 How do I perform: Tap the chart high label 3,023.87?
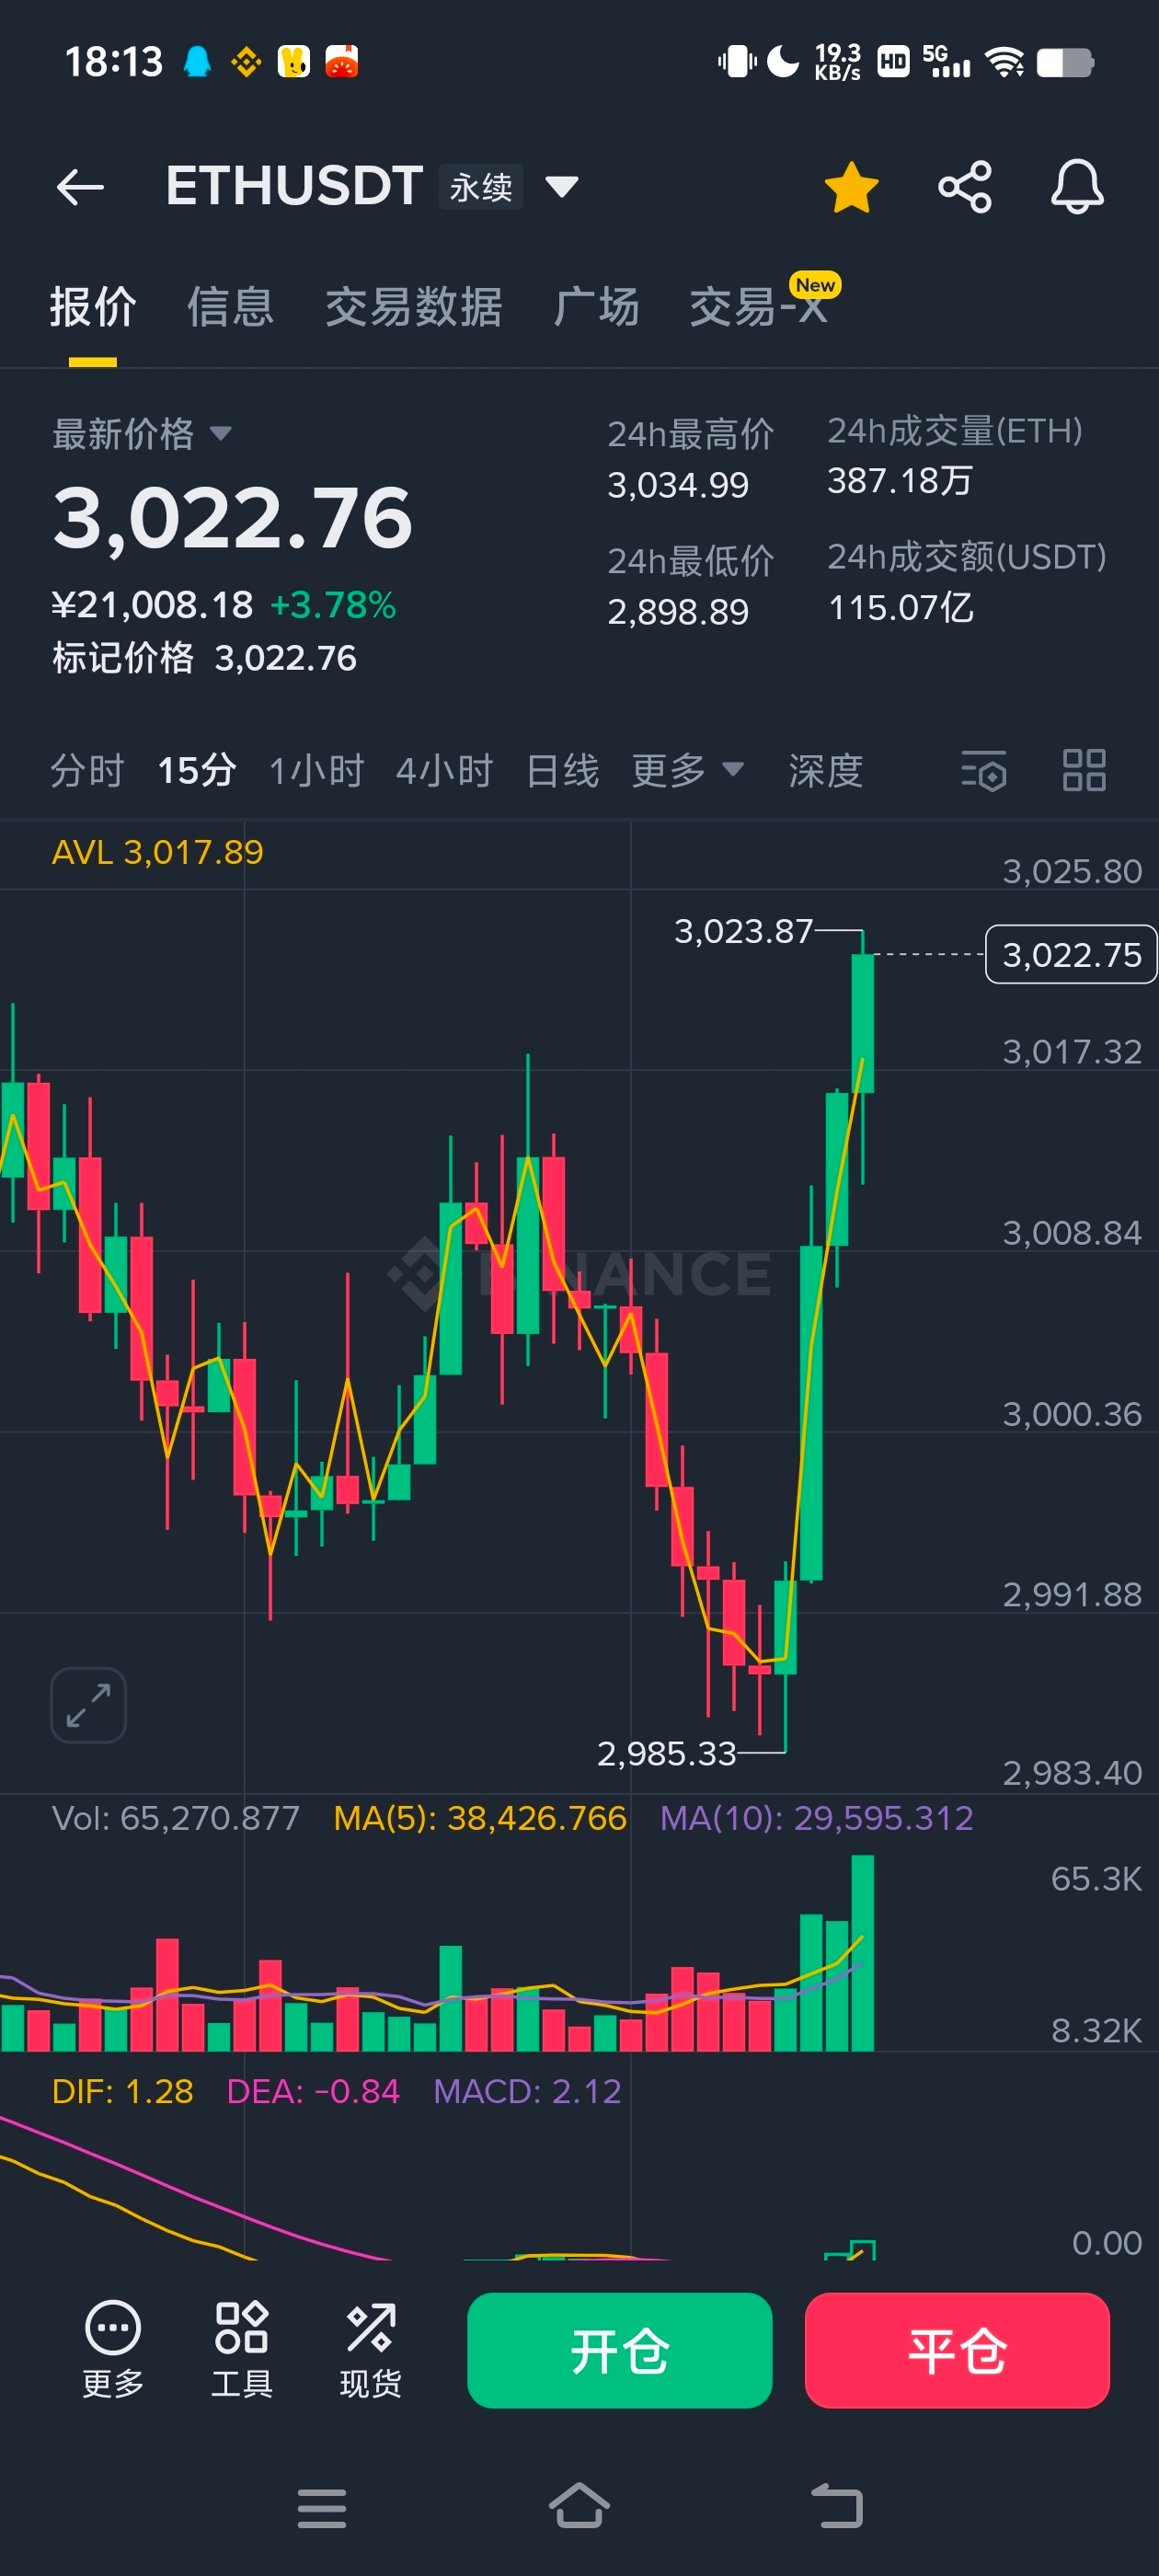(743, 932)
